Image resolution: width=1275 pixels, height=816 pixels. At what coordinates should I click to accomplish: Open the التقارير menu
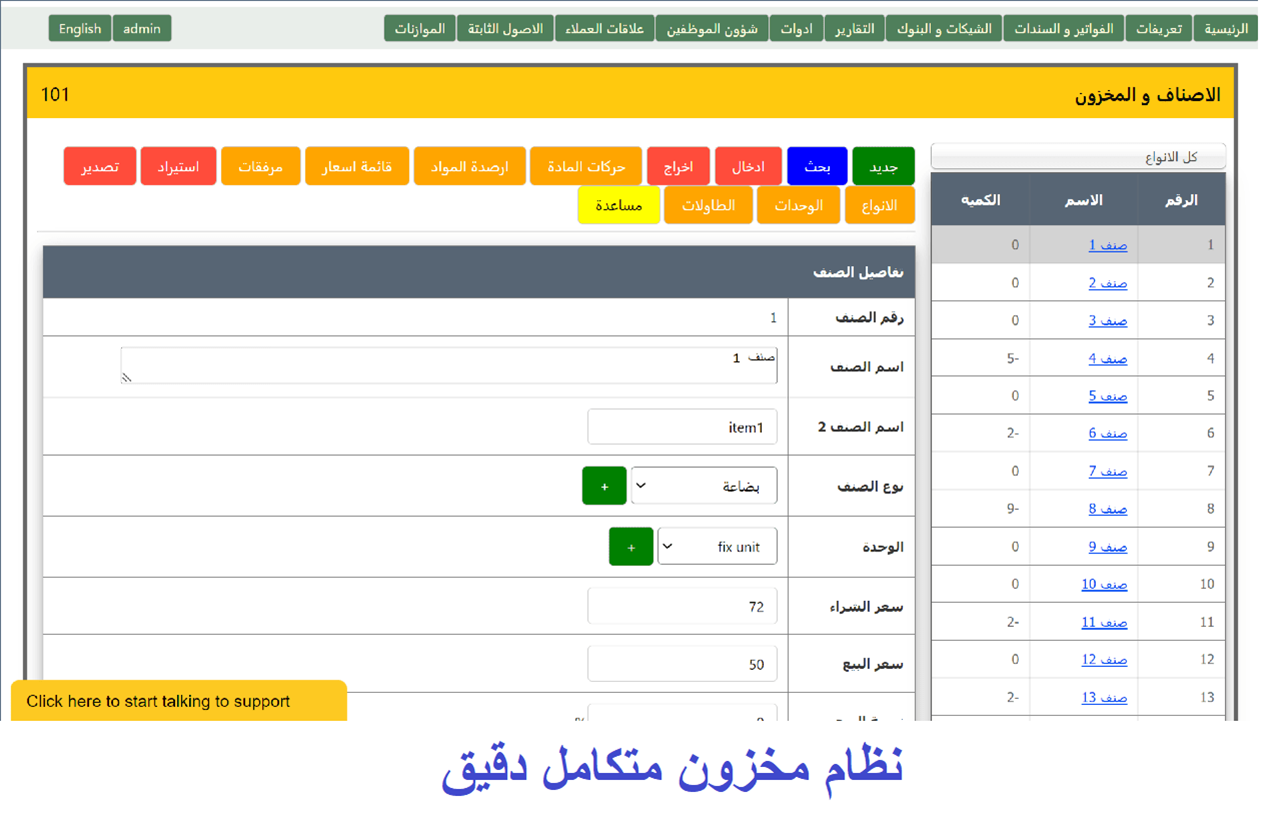point(855,29)
